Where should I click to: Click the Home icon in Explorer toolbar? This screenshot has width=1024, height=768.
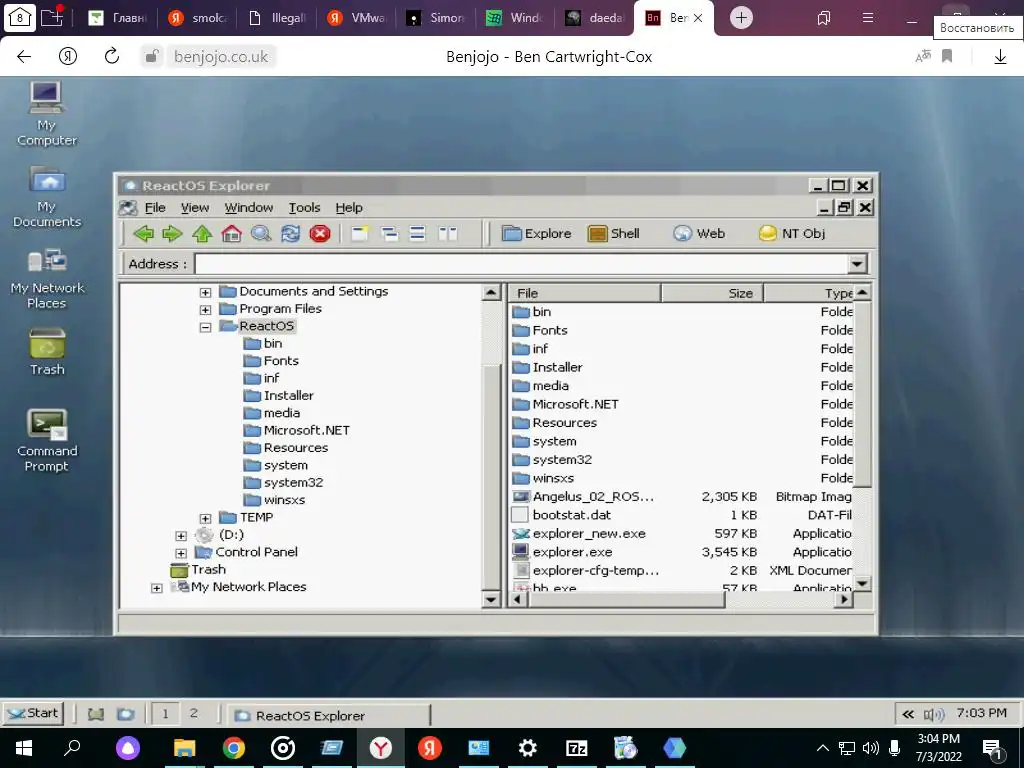coord(231,233)
